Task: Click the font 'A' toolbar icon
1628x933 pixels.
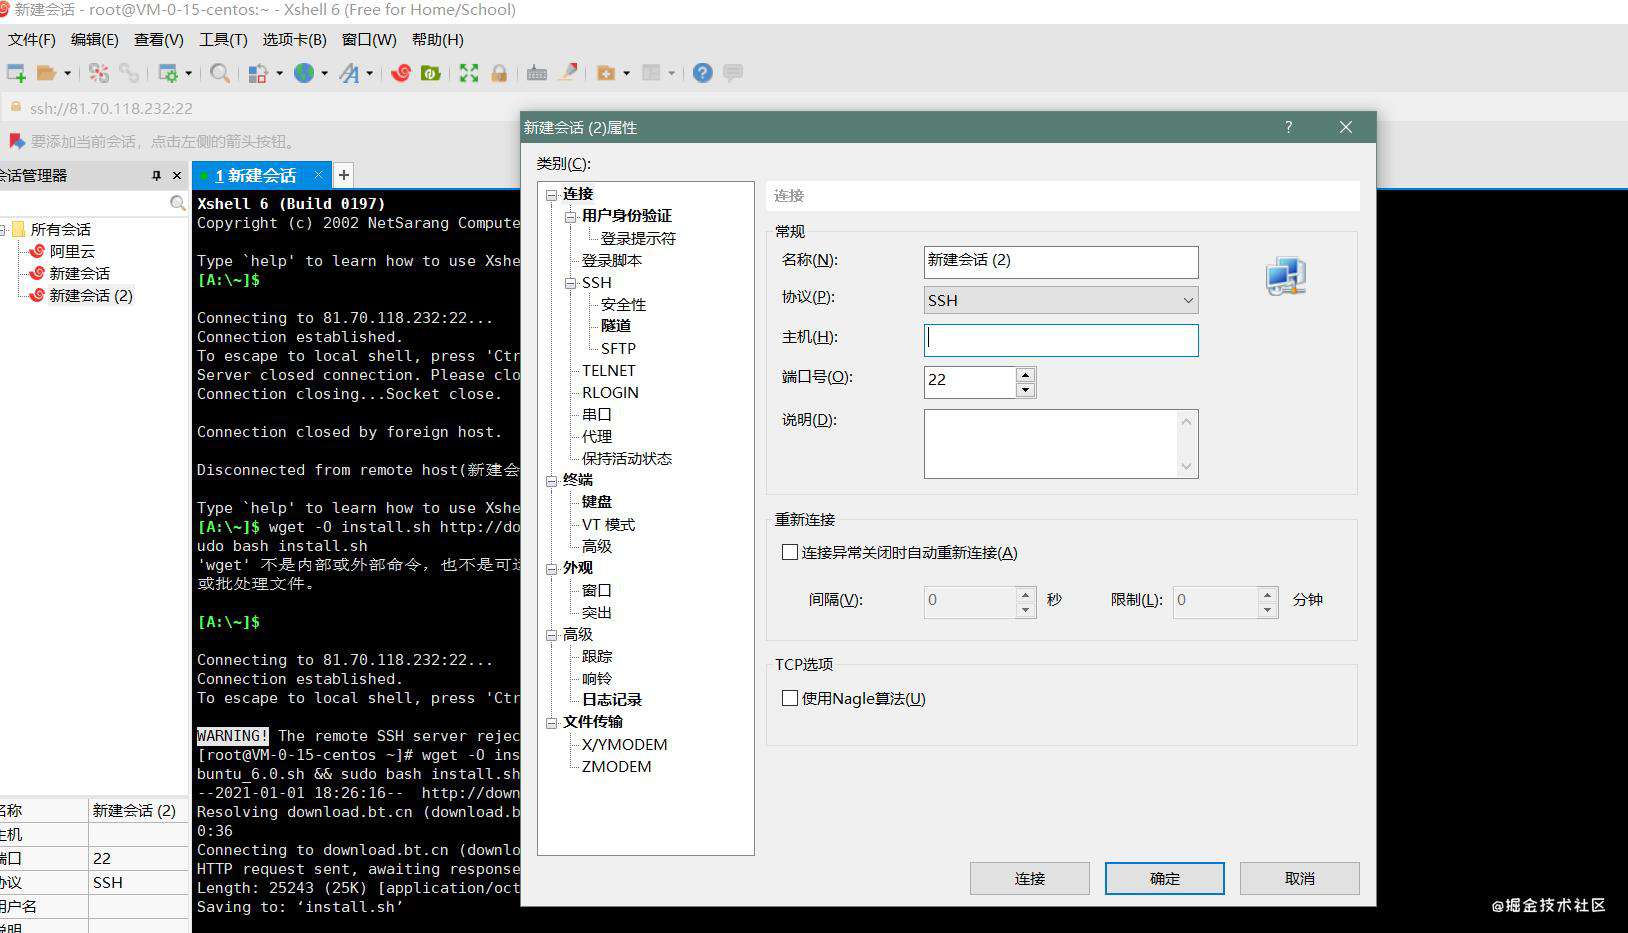Action: tap(349, 73)
